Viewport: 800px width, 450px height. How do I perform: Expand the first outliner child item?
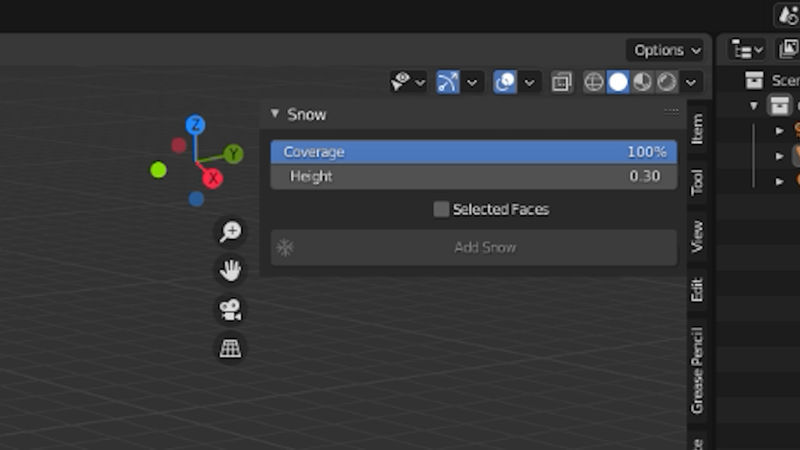779,131
